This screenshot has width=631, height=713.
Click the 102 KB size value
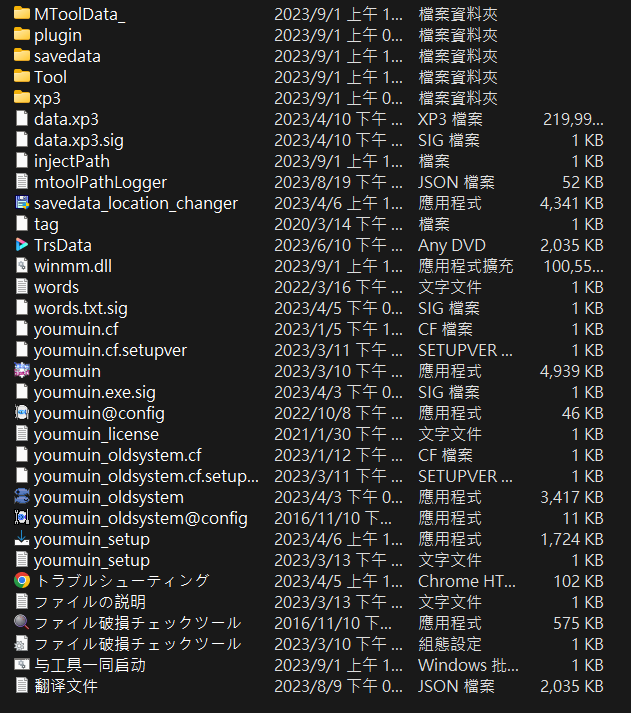pyautogui.click(x=578, y=581)
